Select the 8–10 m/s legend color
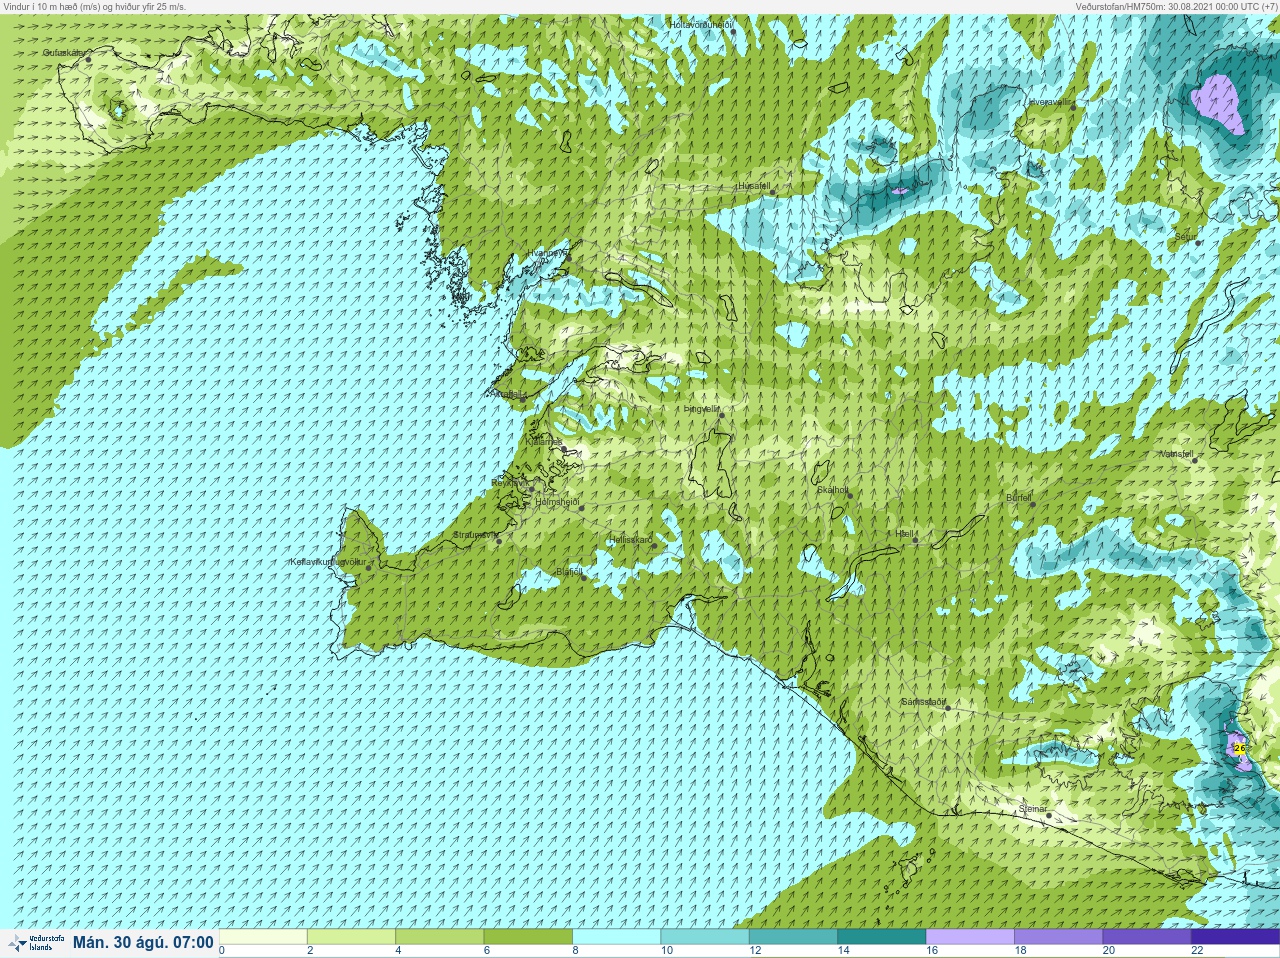The width and height of the screenshot is (1280, 958). 617,937
